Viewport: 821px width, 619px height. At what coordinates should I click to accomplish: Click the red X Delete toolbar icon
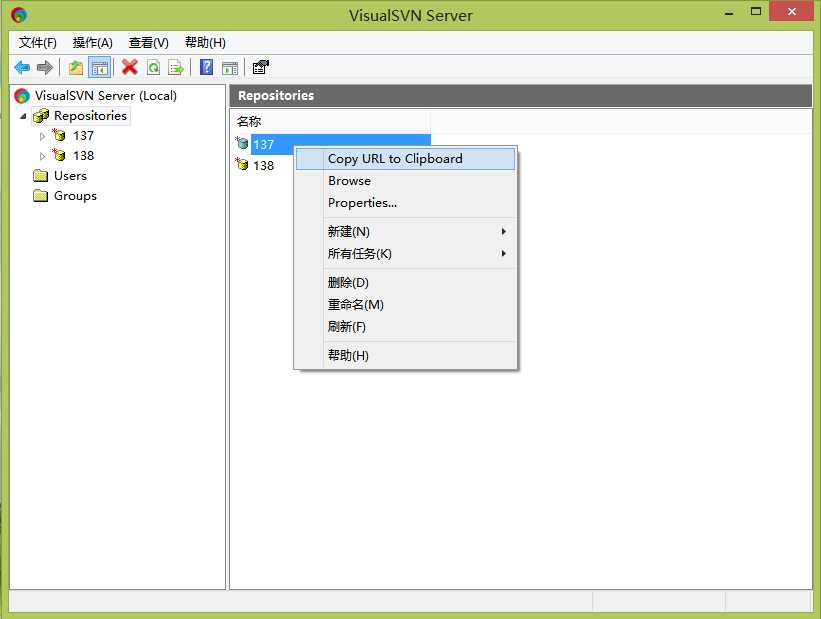pyautogui.click(x=129, y=67)
